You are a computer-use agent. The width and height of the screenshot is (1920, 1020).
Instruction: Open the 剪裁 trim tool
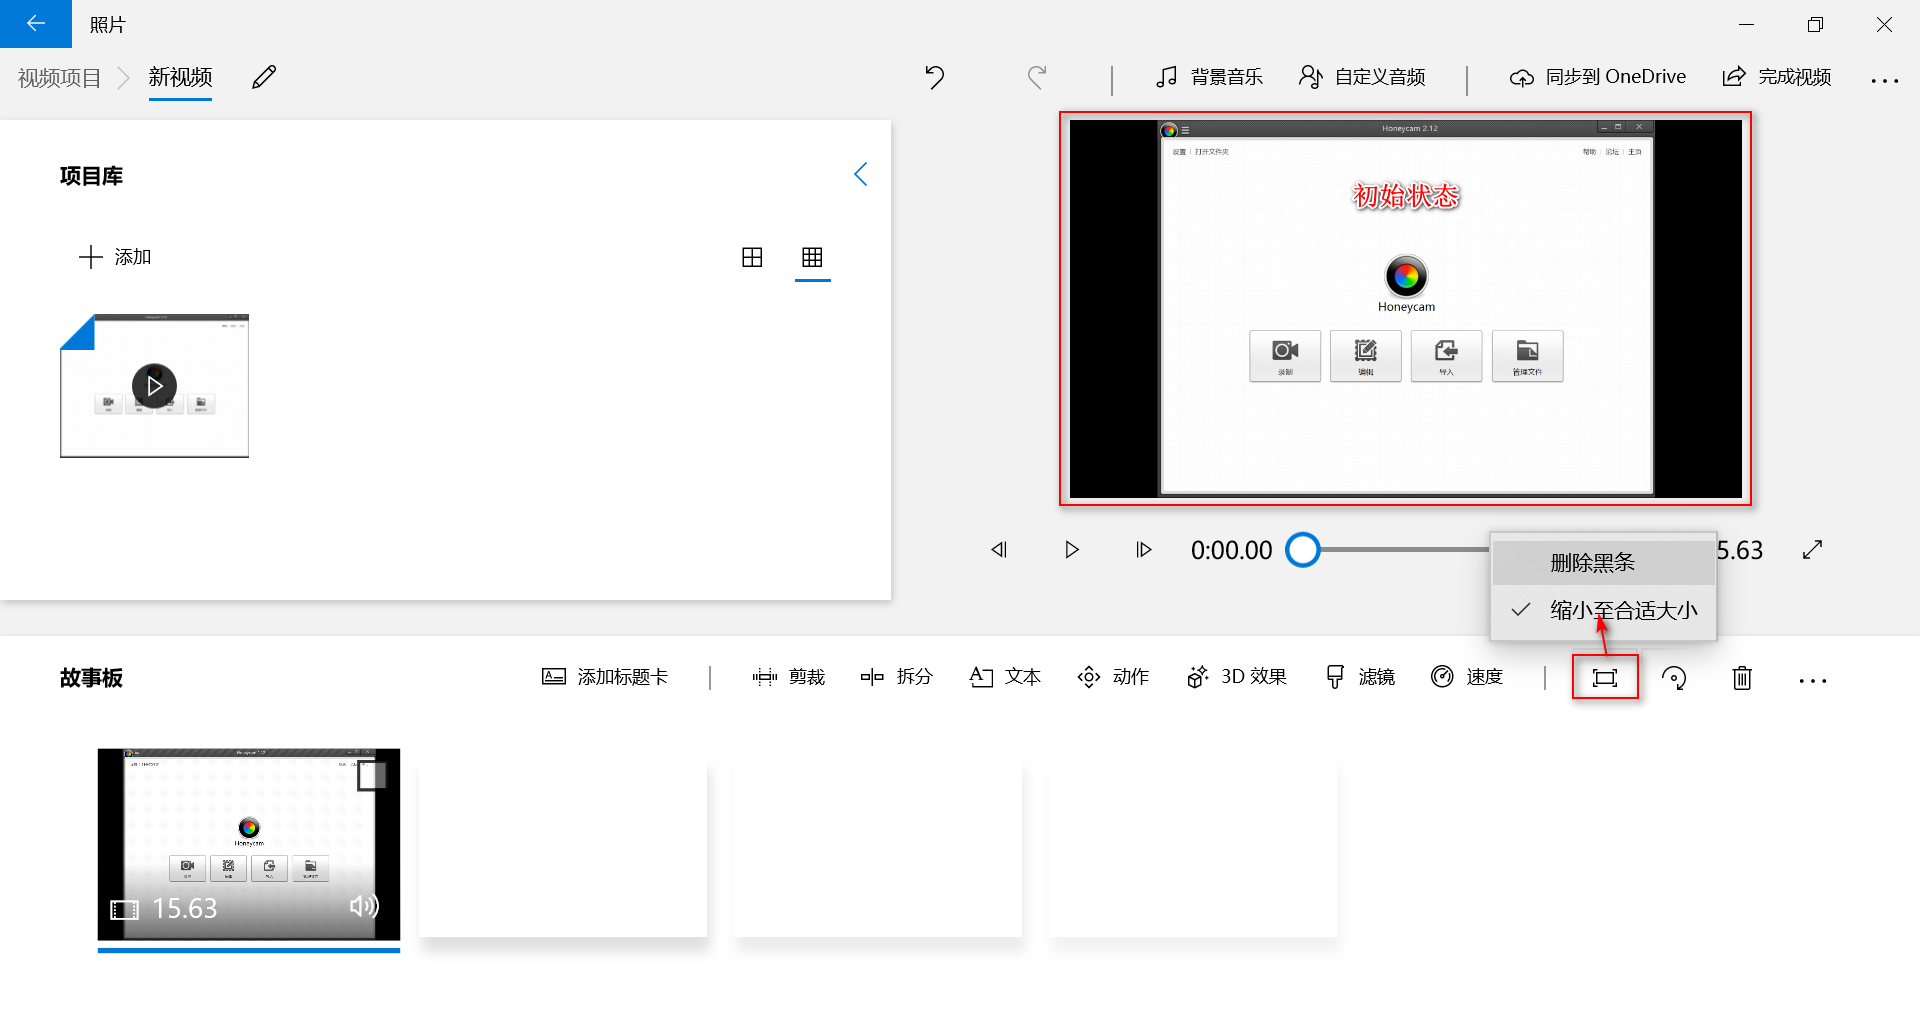[789, 677]
